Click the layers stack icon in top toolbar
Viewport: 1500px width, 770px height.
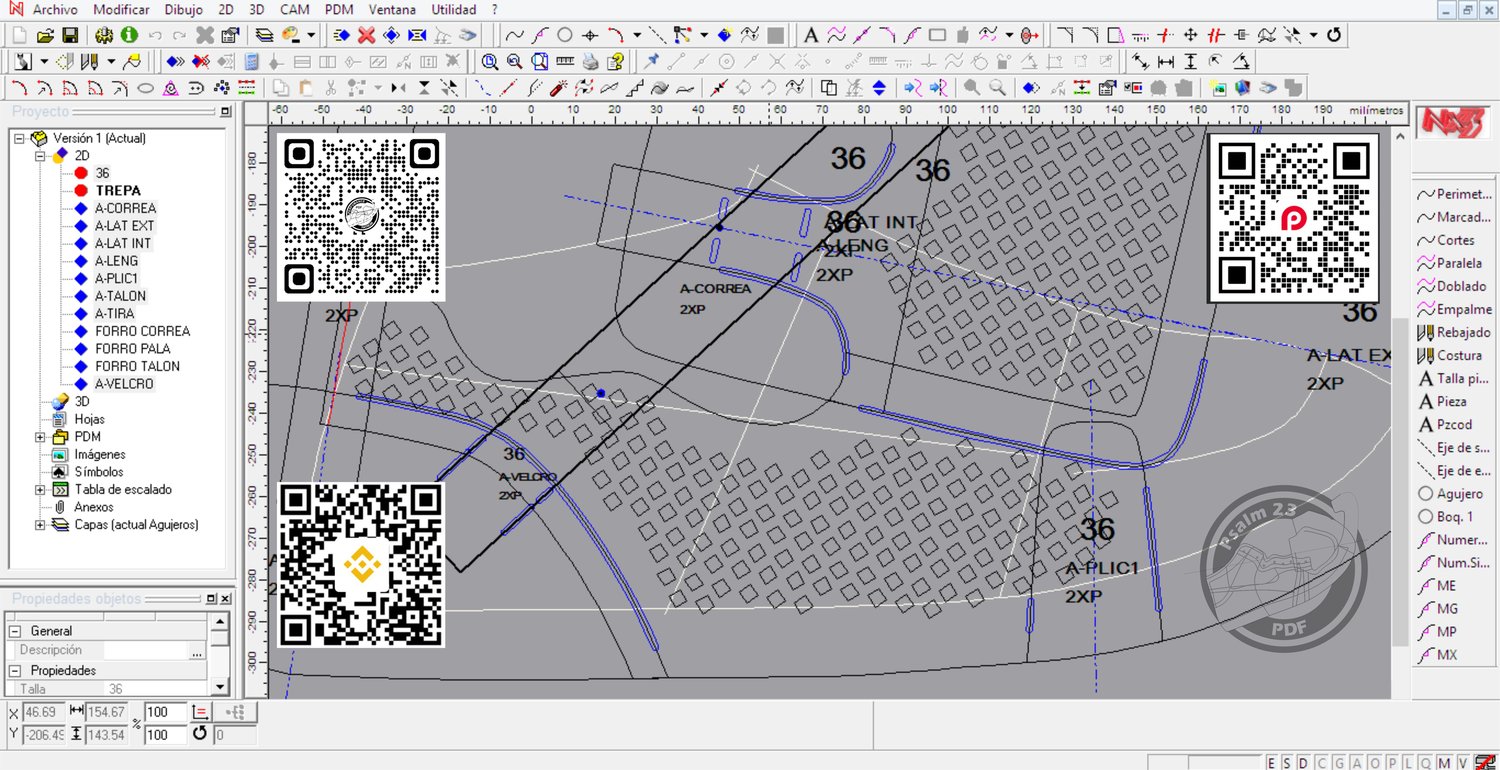(x=265, y=35)
